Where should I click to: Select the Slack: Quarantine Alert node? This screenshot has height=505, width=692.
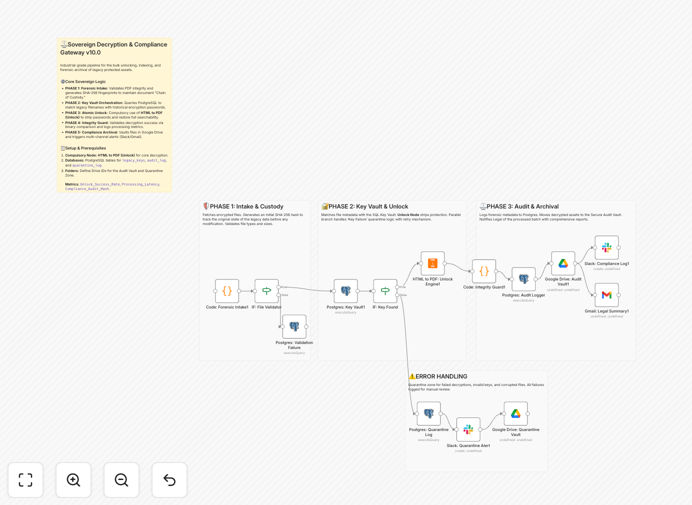tap(468, 430)
